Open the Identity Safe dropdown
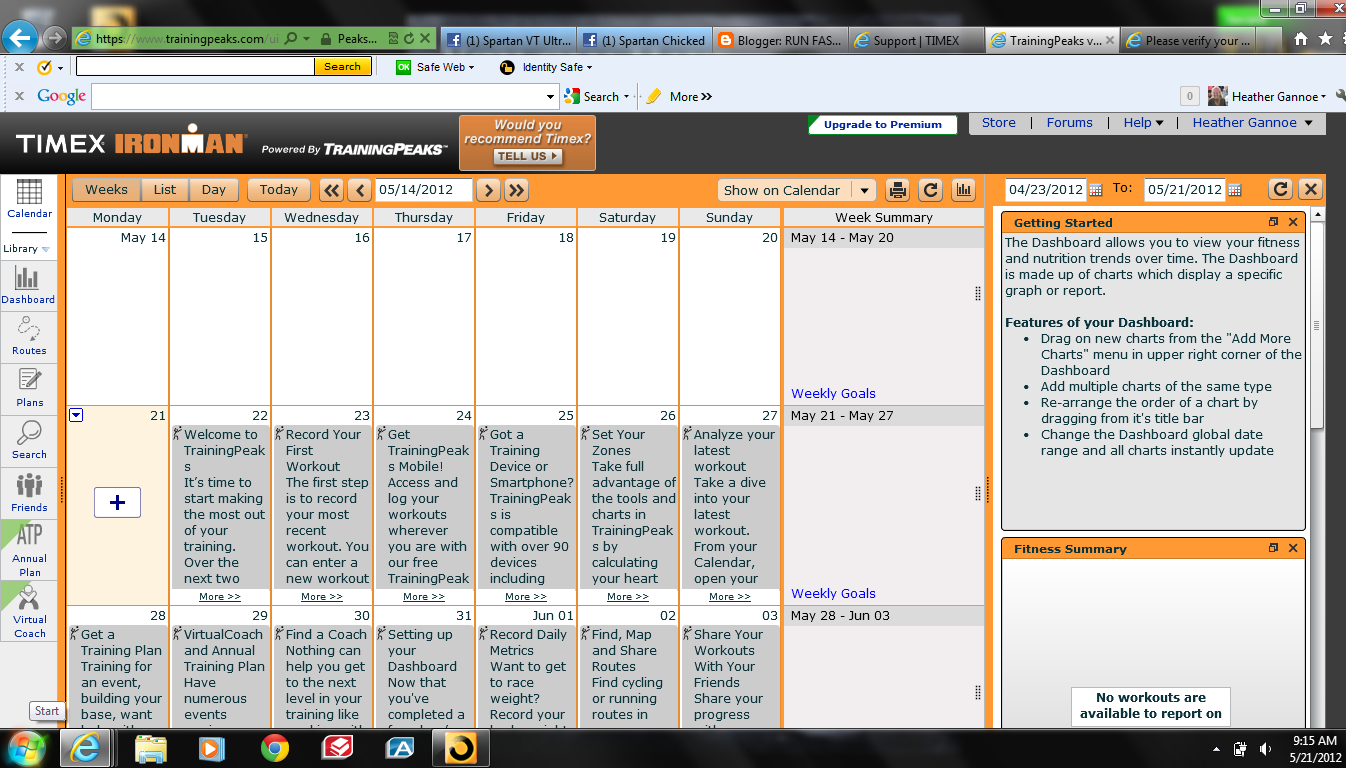The width and height of the screenshot is (1346, 770). point(546,67)
